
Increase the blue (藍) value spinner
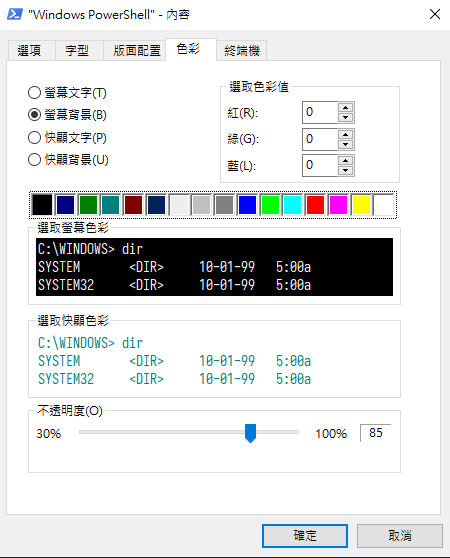pyautogui.click(x=345, y=160)
